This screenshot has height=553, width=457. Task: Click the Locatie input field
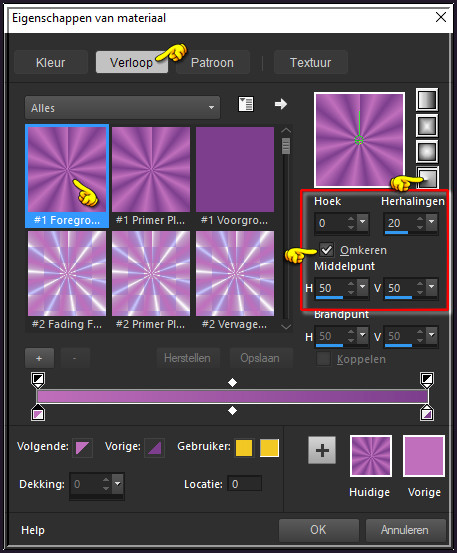(x=244, y=484)
